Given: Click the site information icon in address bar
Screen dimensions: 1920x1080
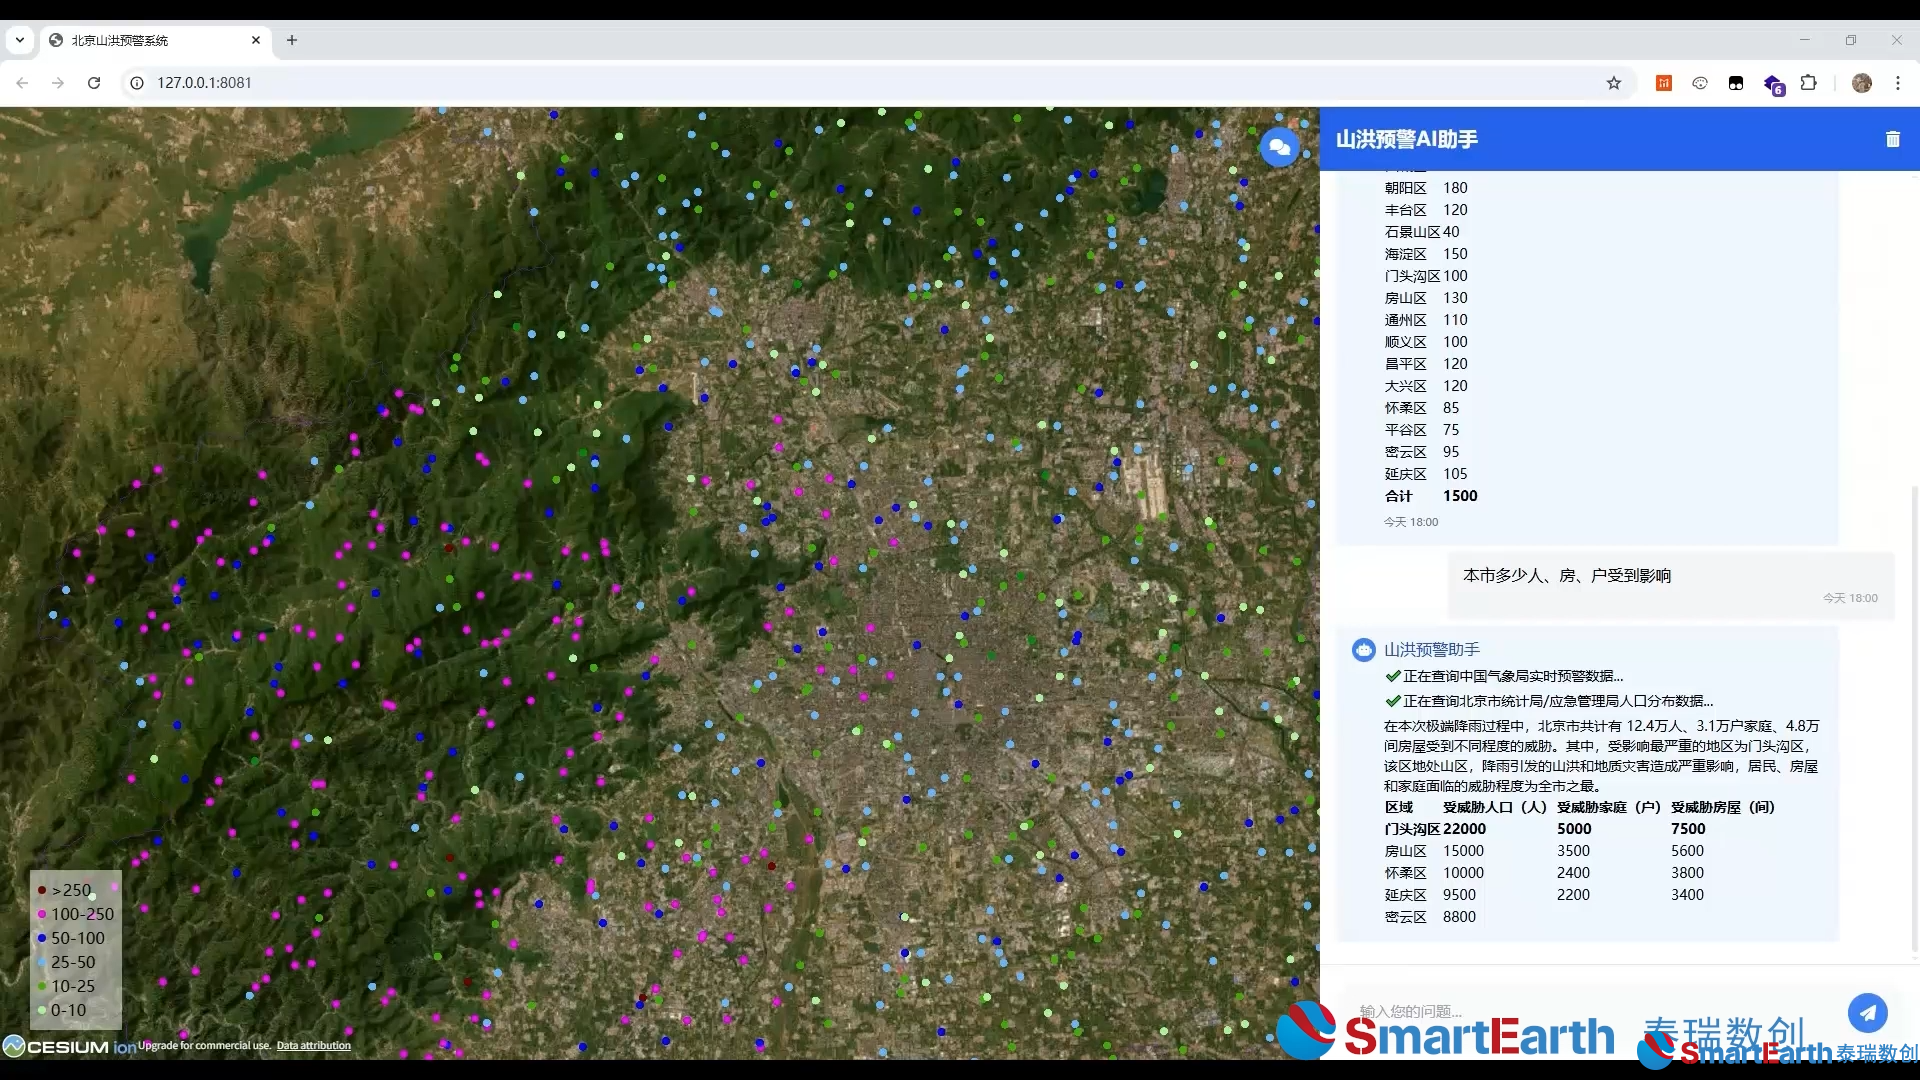Looking at the screenshot, I should 137,83.
